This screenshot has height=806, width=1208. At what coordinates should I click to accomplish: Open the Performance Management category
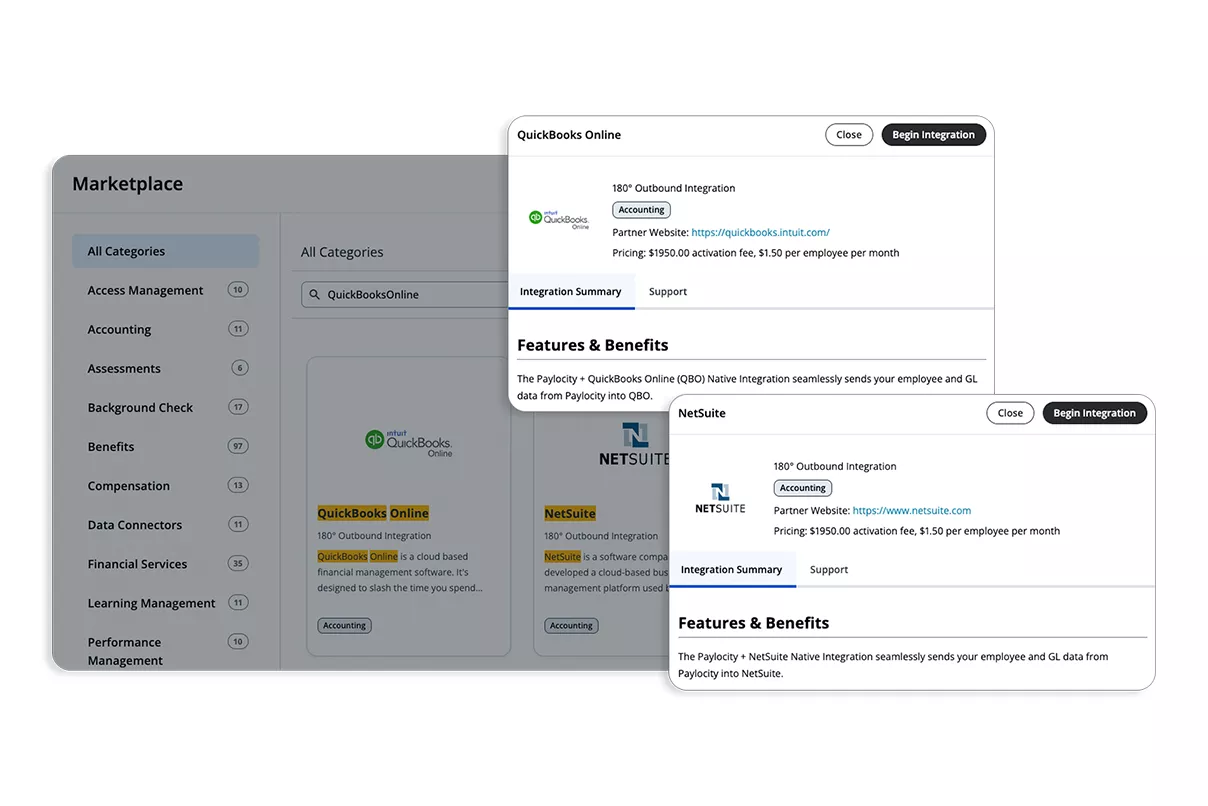(125, 651)
